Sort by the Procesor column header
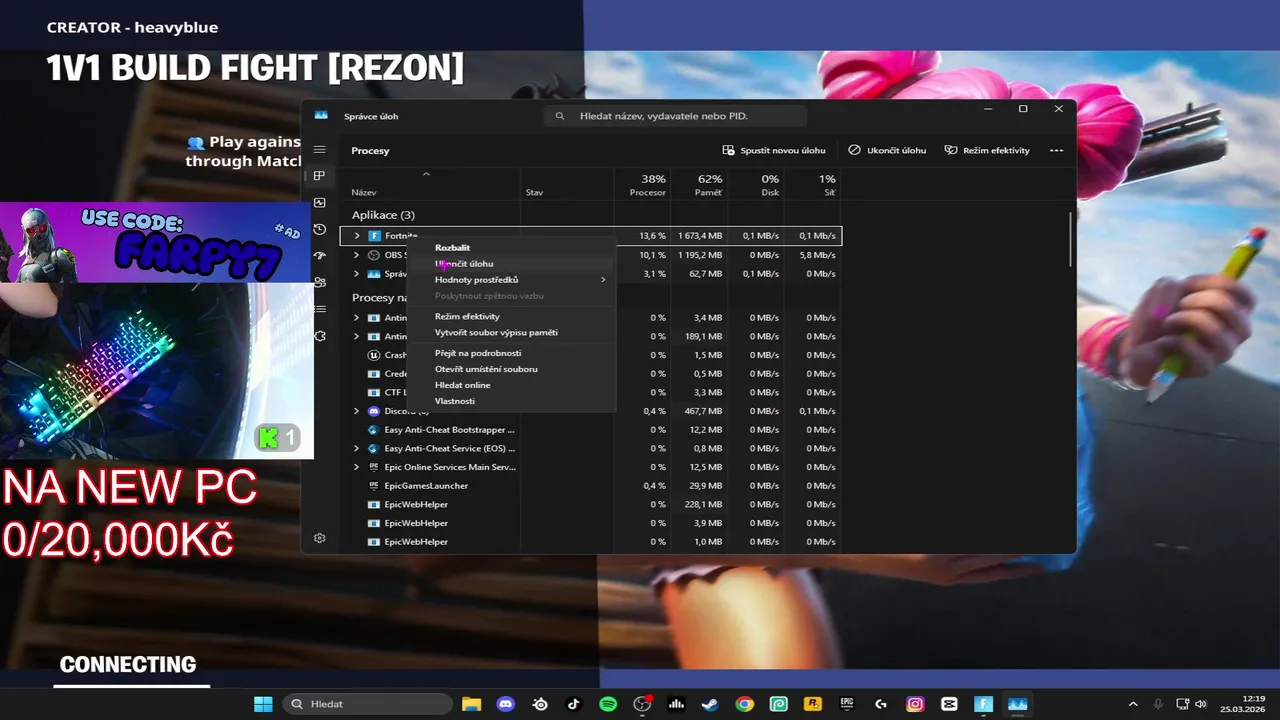The height and width of the screenshot is (720, 1280). (642, 185)
